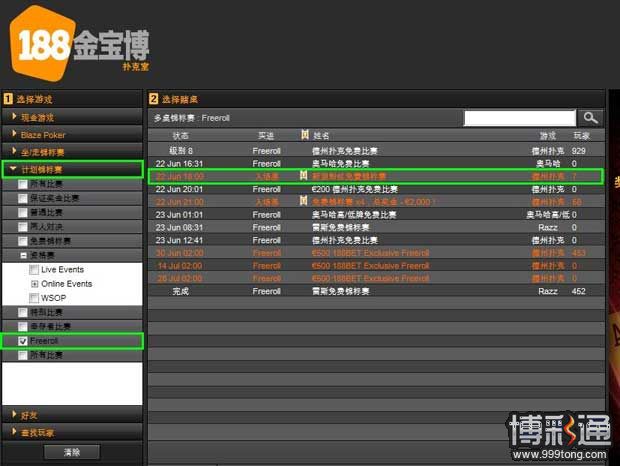Click the 清除 clear button

tap(72, 452)
